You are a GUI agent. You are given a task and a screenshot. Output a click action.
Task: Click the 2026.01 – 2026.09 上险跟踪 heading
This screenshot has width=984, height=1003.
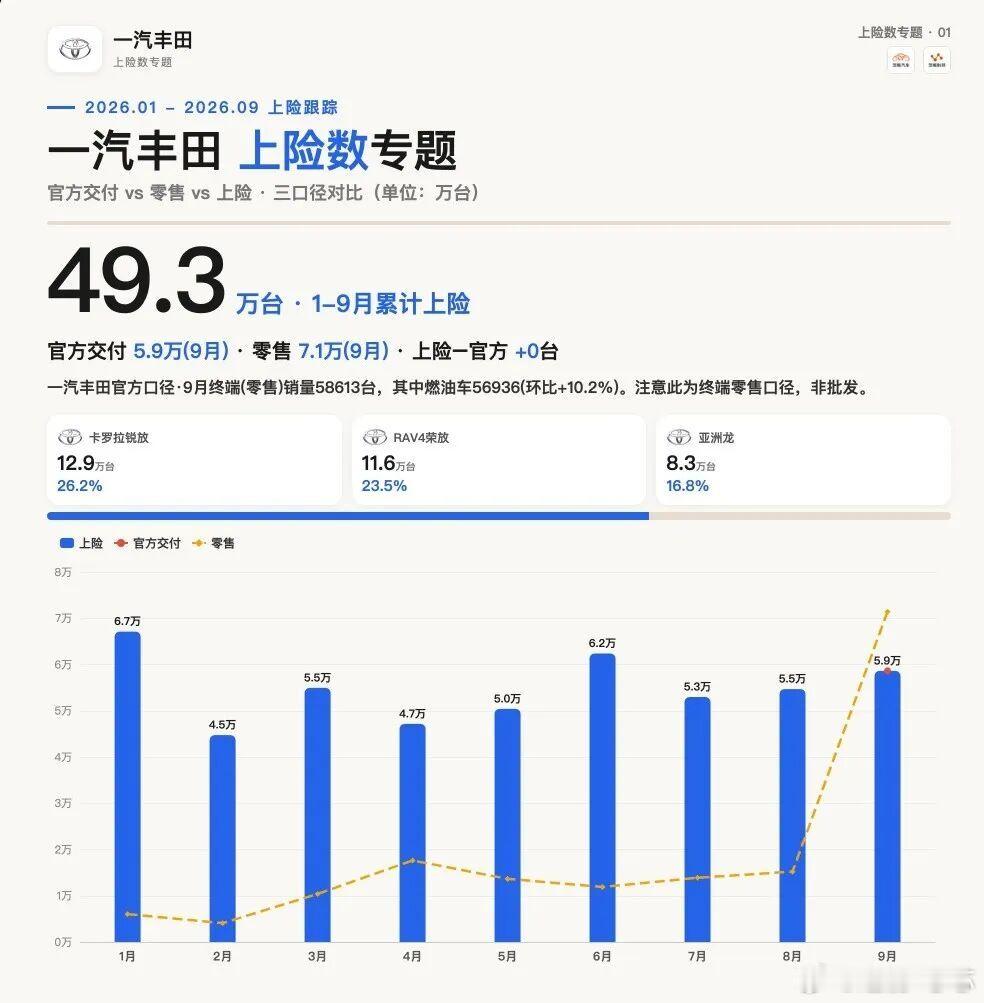[211, 107]
